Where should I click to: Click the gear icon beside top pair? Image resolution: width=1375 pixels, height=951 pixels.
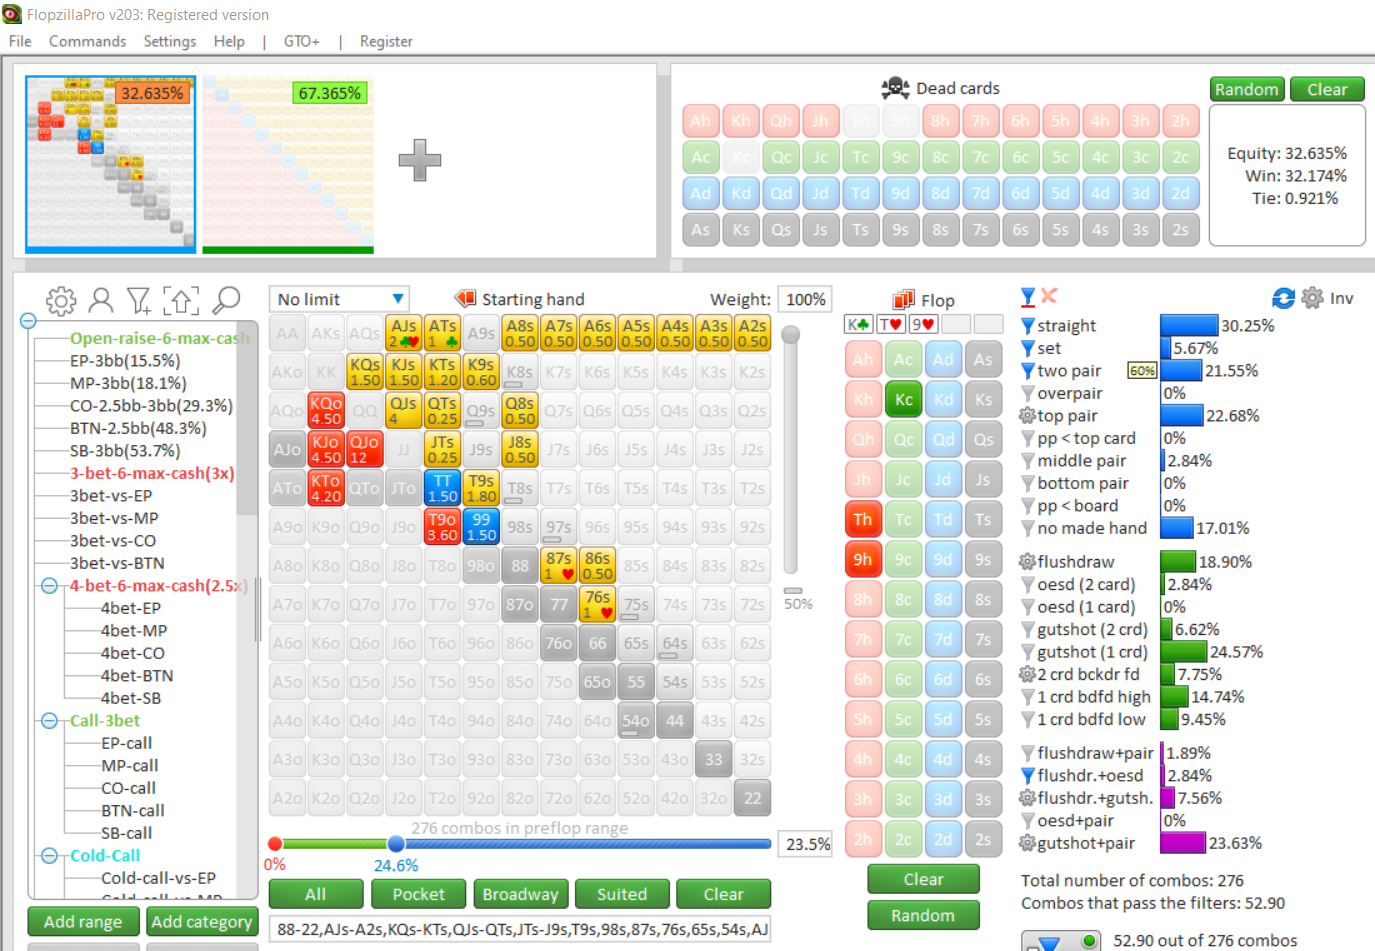[1027, 416]
